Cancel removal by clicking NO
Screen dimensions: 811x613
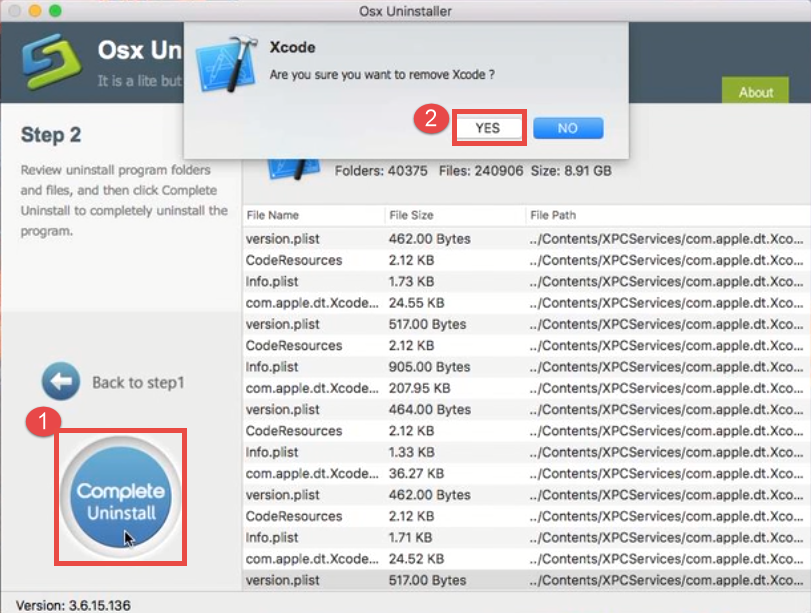click(568, 127)
